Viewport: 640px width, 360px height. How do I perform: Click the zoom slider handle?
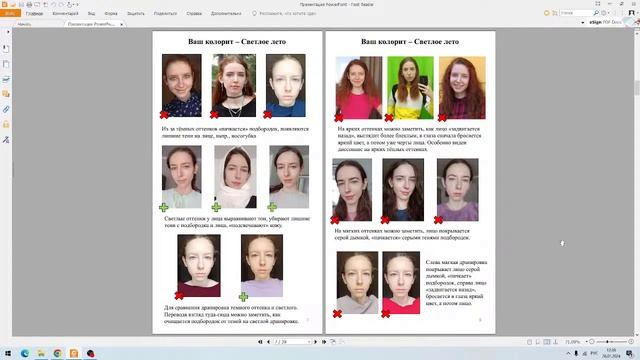(x=607, y=342)
